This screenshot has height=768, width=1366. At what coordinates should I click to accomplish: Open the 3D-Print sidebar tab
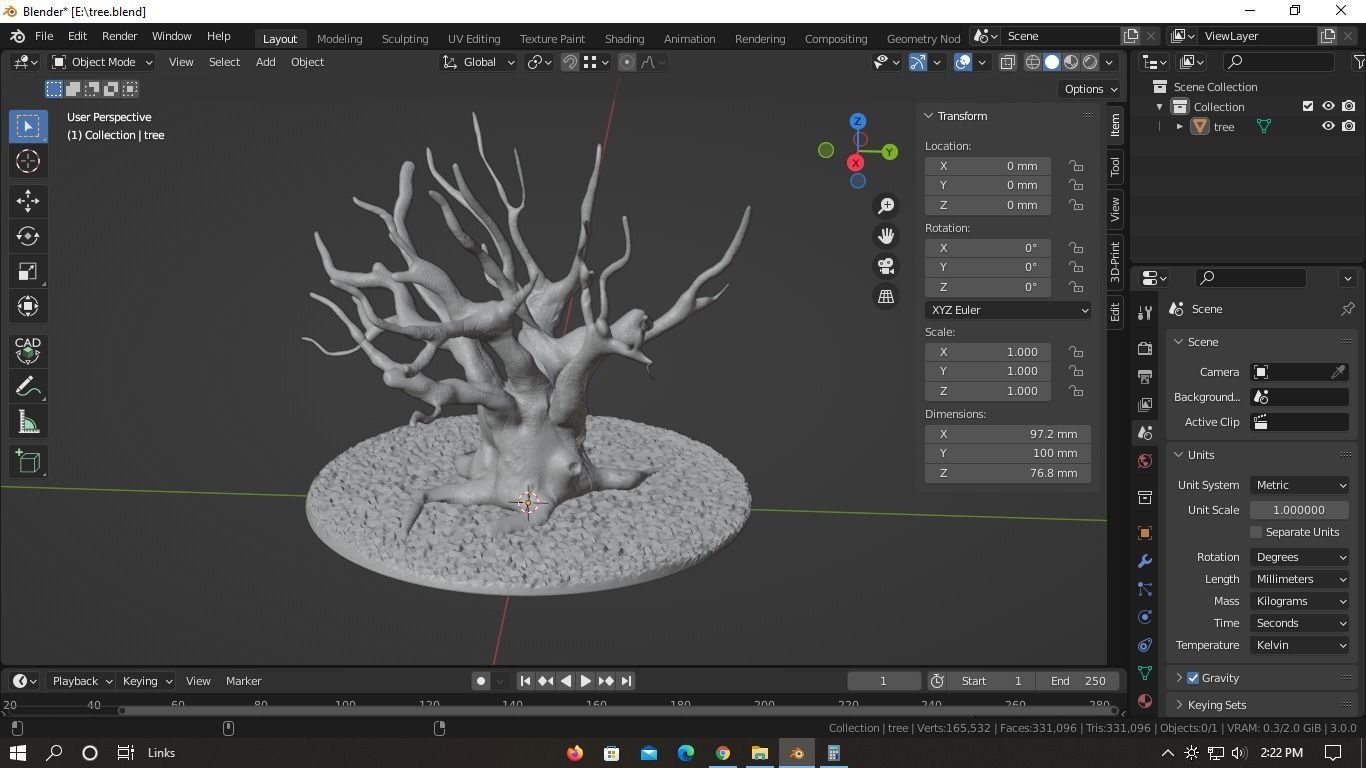point(1115,262)
